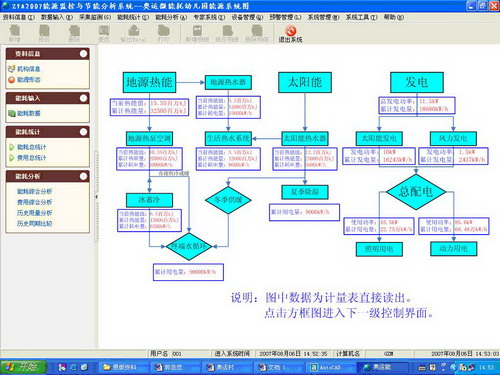The height and width of the screenshot is (375, 500).
Task: Hide the sidebar using the splitter arrow
Action: click(x=97, y=197)
